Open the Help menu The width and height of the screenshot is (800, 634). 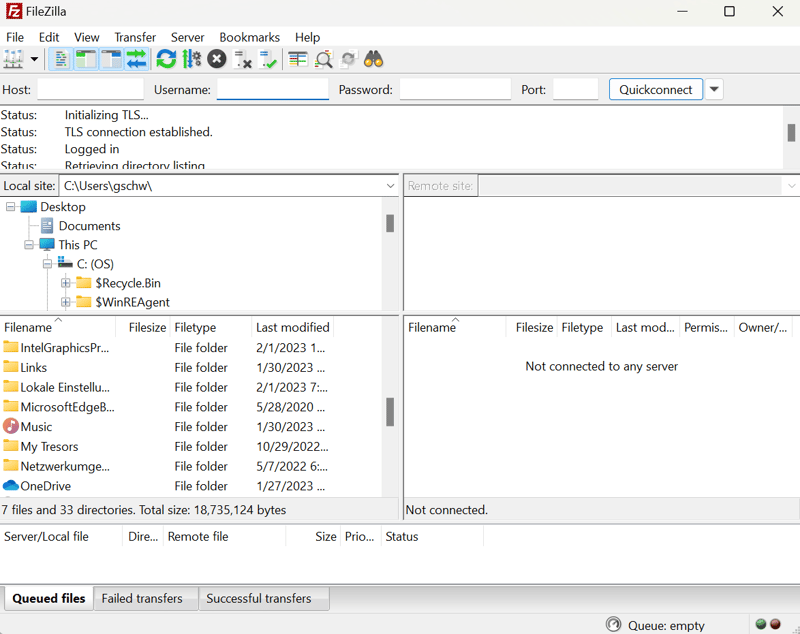tap(307, 37)
